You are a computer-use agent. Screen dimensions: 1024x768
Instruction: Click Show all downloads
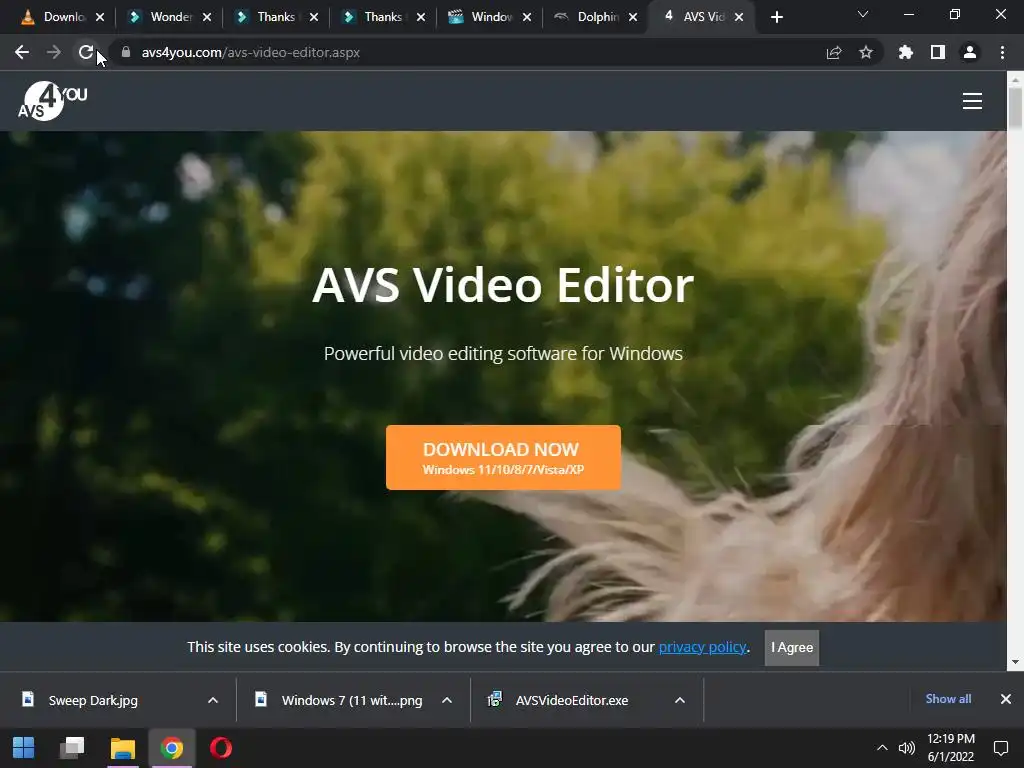click(x=948, y=699)
